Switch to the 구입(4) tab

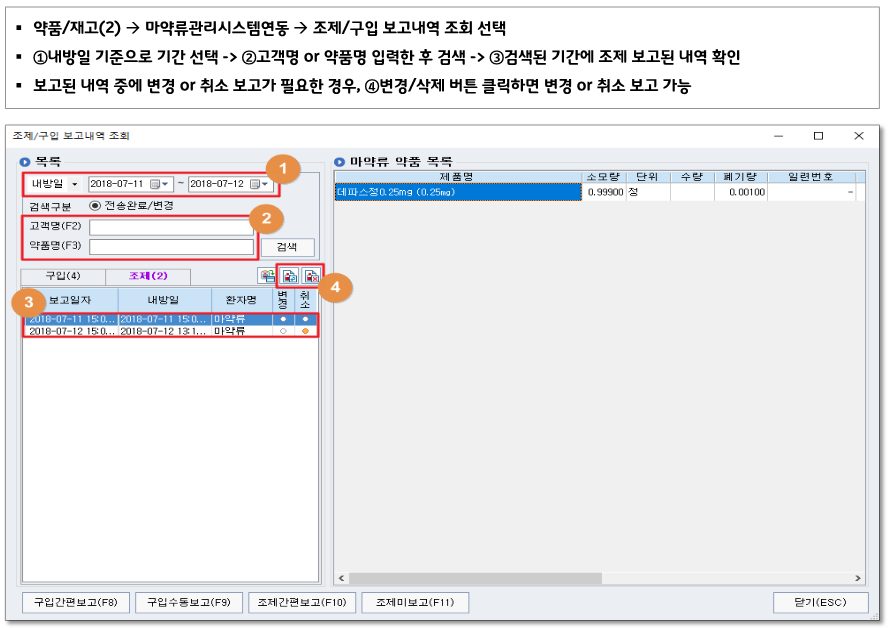coord(62,276)
